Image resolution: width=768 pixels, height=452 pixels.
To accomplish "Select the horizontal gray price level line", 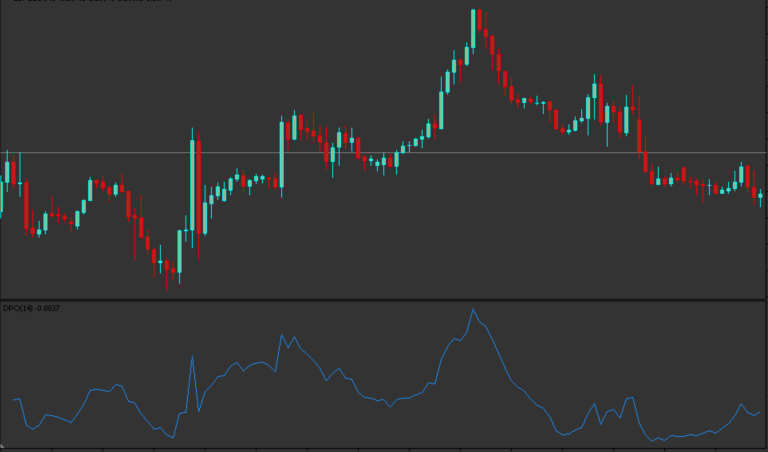I will pos(384,153).
